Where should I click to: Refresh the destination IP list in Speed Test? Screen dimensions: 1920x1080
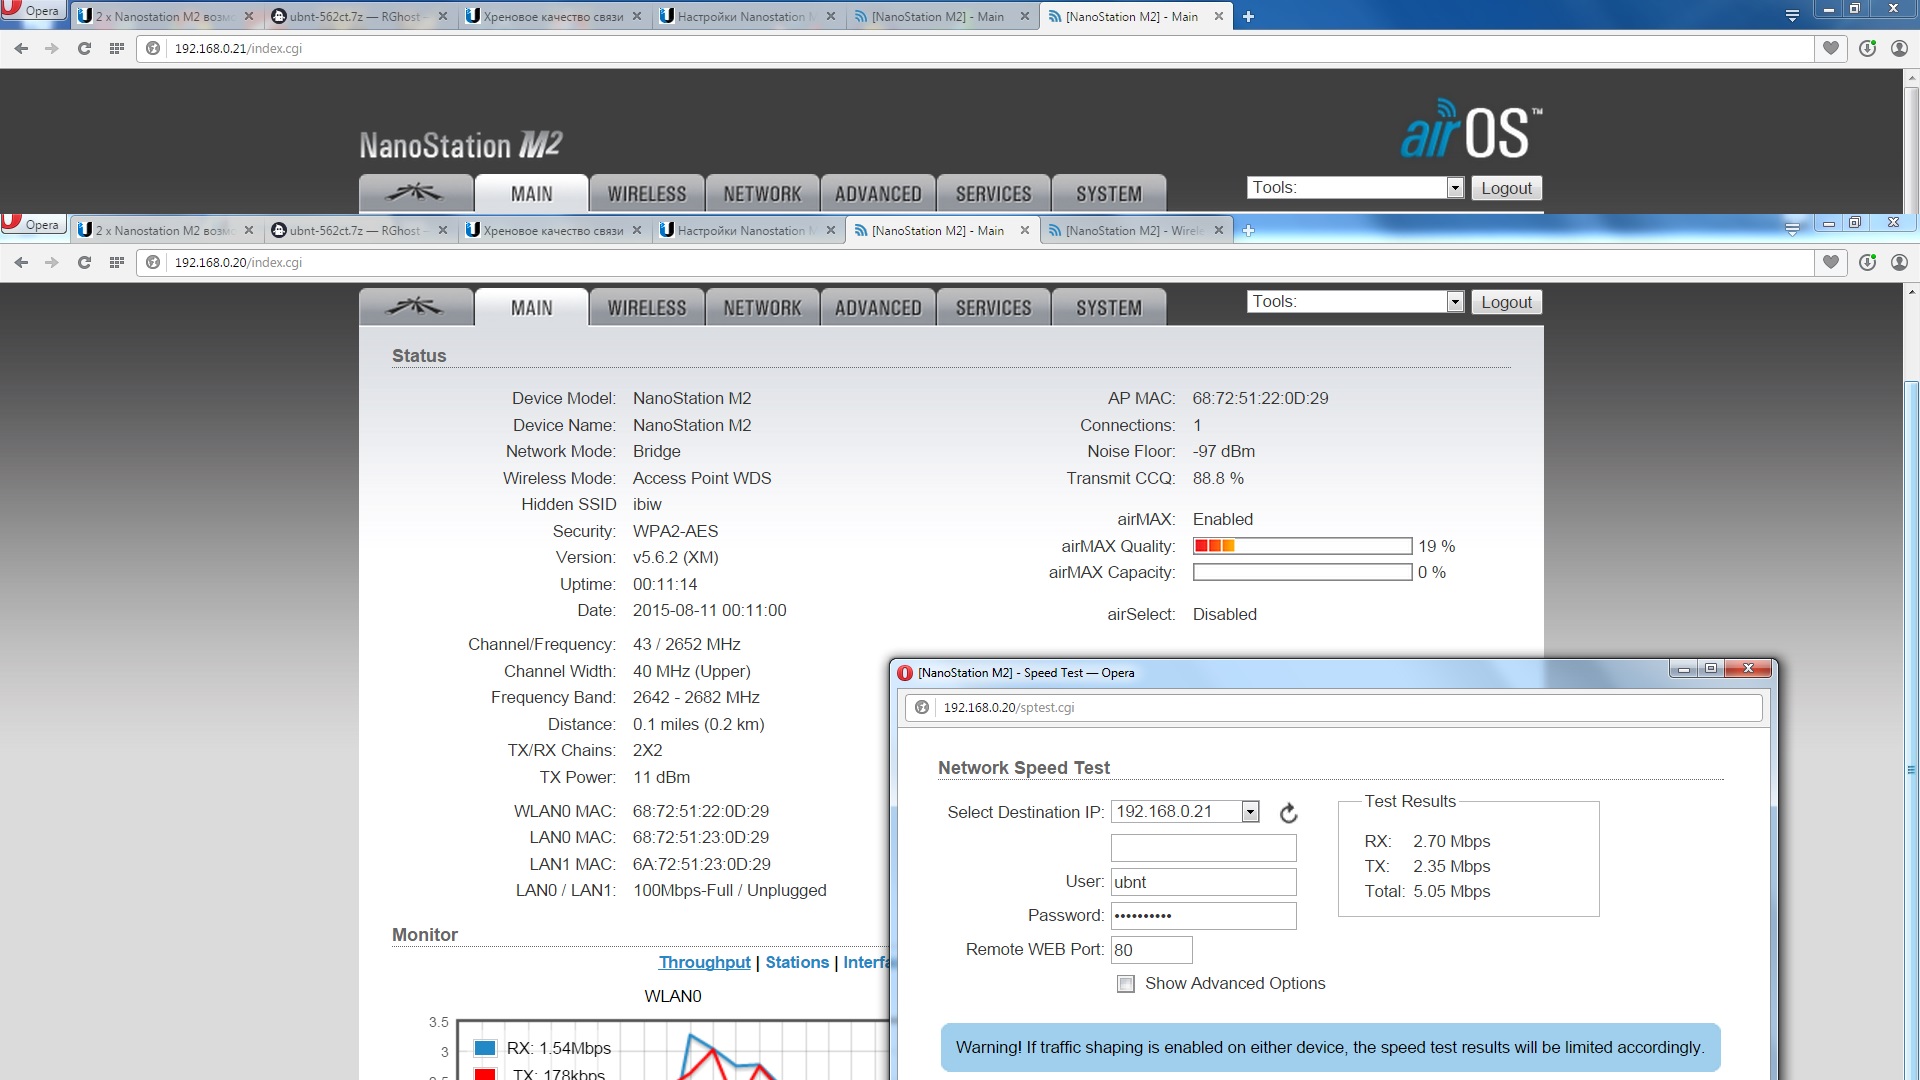point(1288,813)
